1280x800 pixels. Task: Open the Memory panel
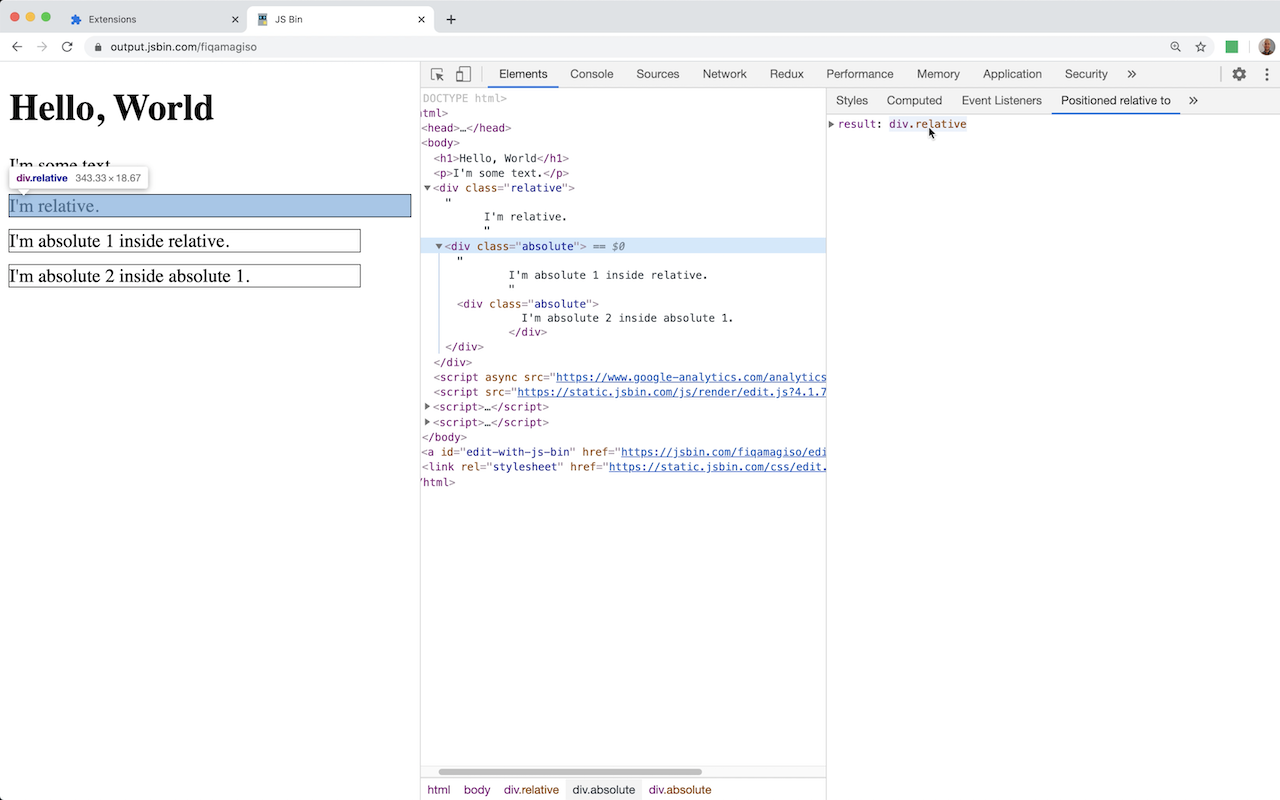(938, 74)
